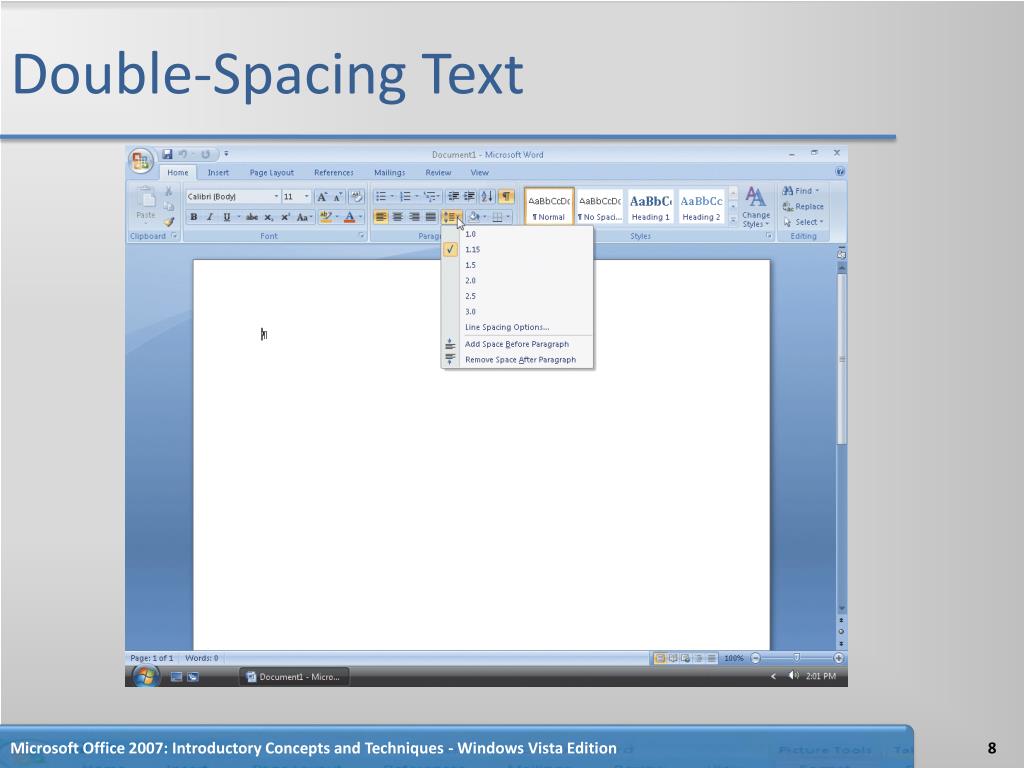
Task: Click Find in the Editing group
Action: pos(801,191)
